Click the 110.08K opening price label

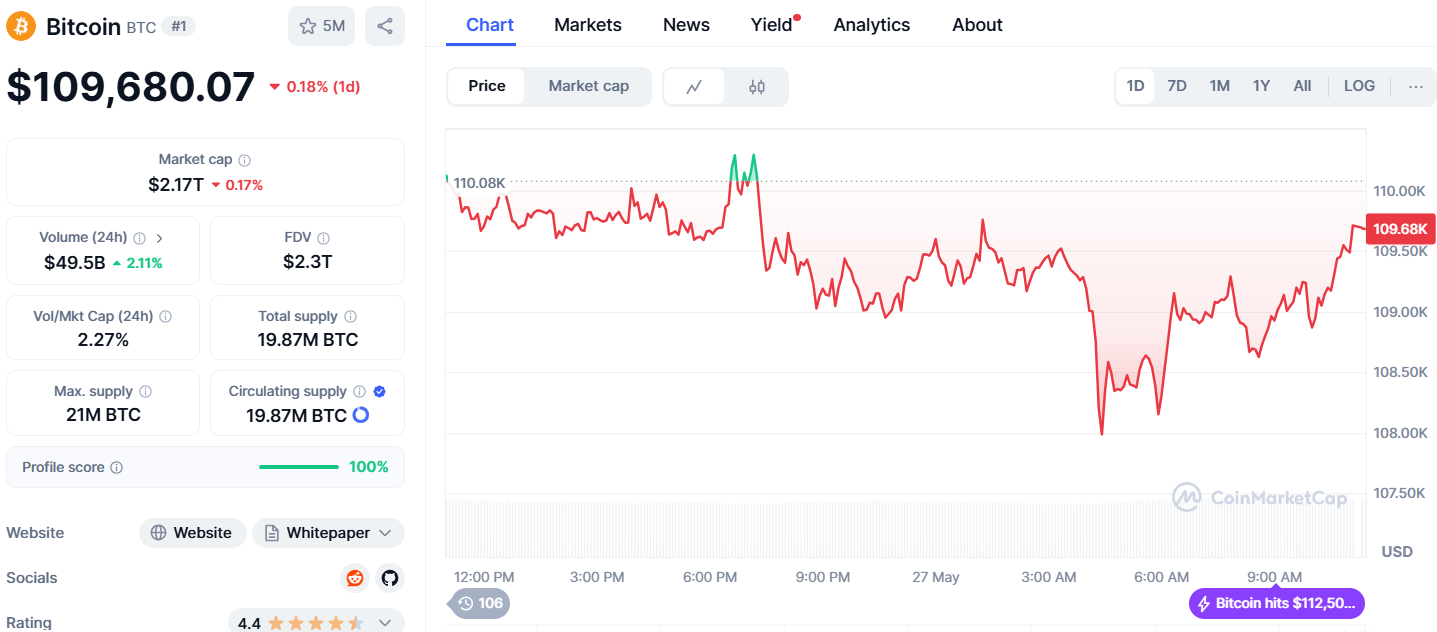pos(479,183)
